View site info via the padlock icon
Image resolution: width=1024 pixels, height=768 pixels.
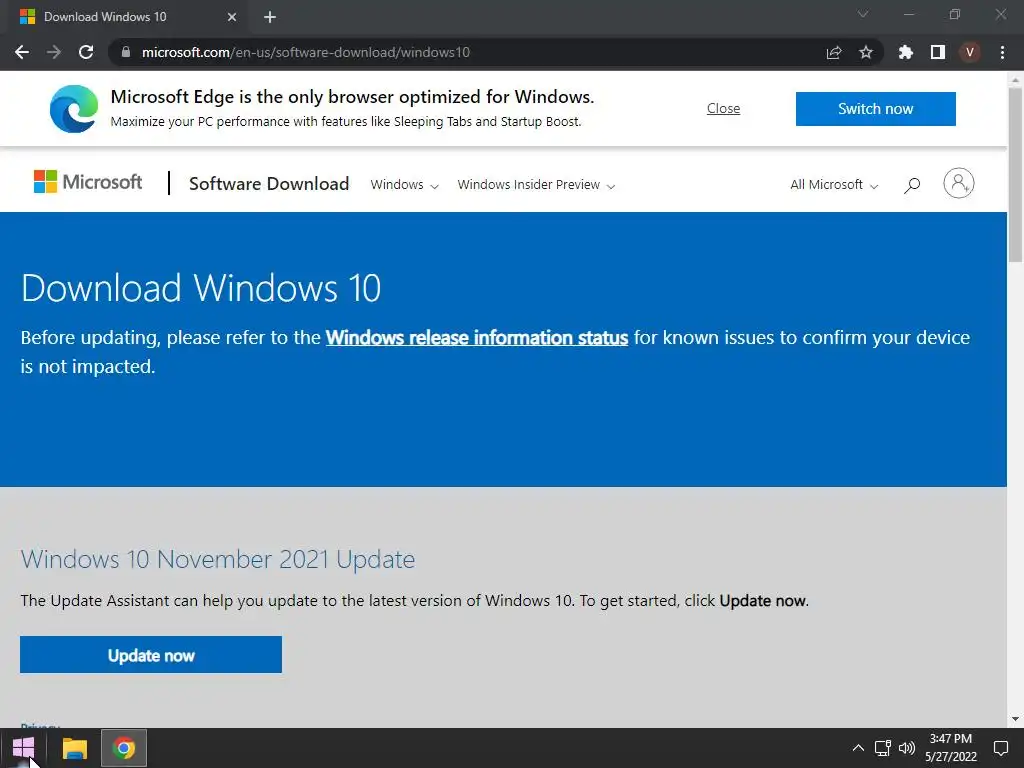pyautogui.click(x=126, y=52)
